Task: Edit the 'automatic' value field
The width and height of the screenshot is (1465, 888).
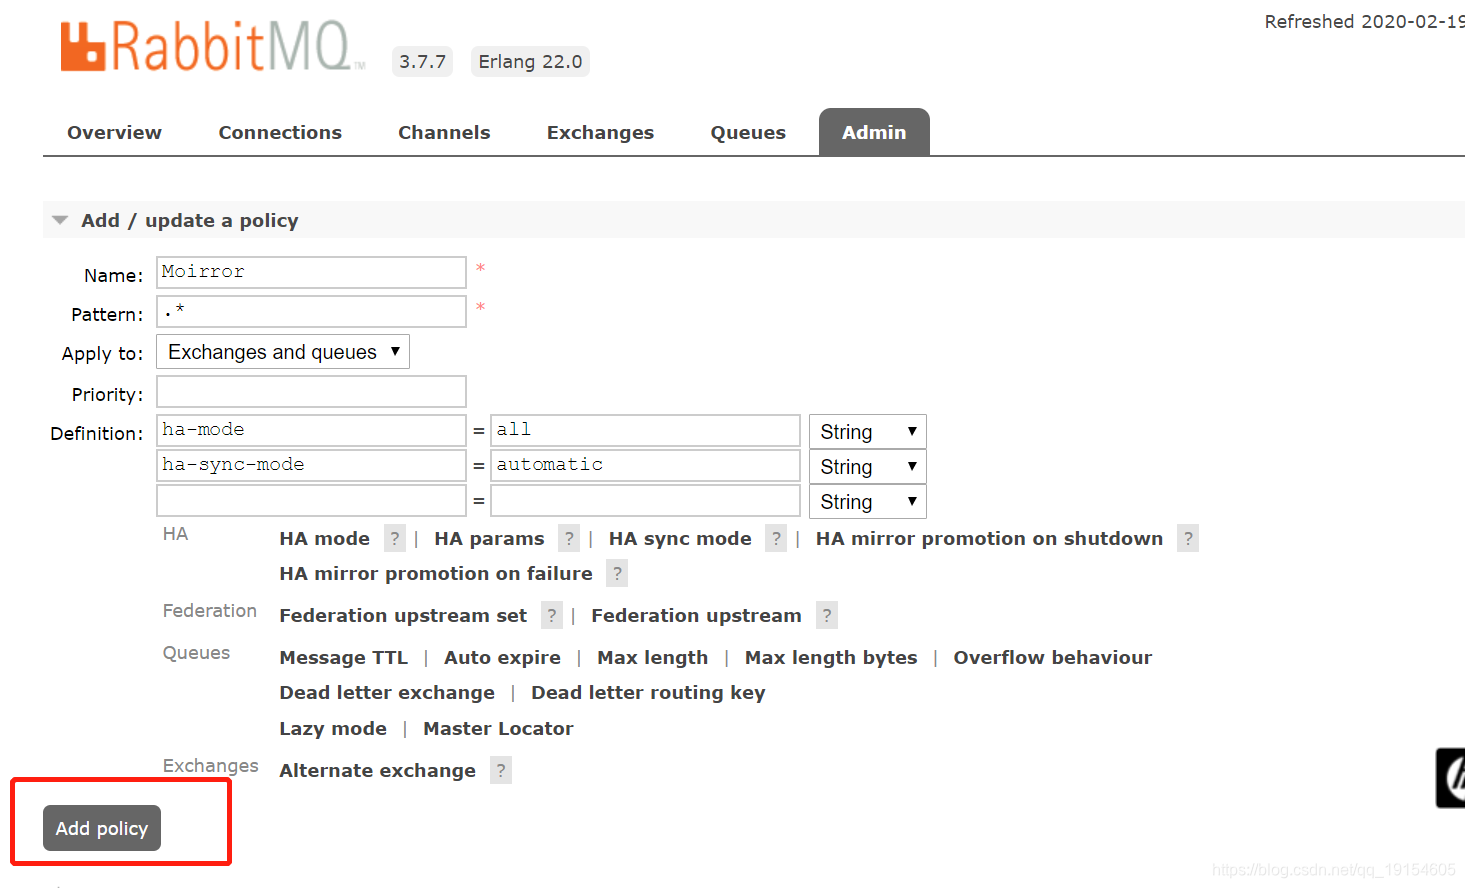Action: [x=645, y=466]
